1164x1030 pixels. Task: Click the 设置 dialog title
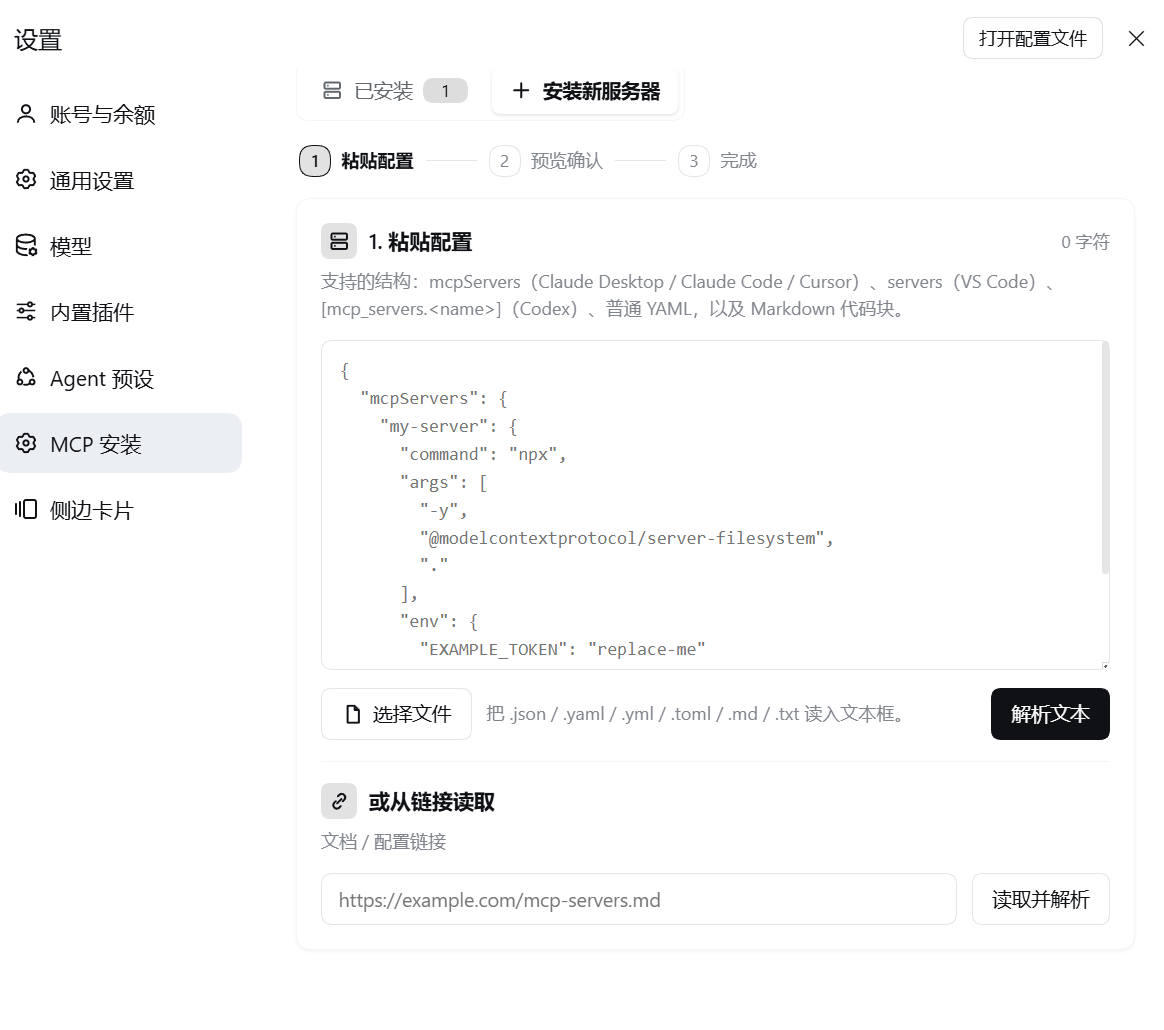click(38, 39)
